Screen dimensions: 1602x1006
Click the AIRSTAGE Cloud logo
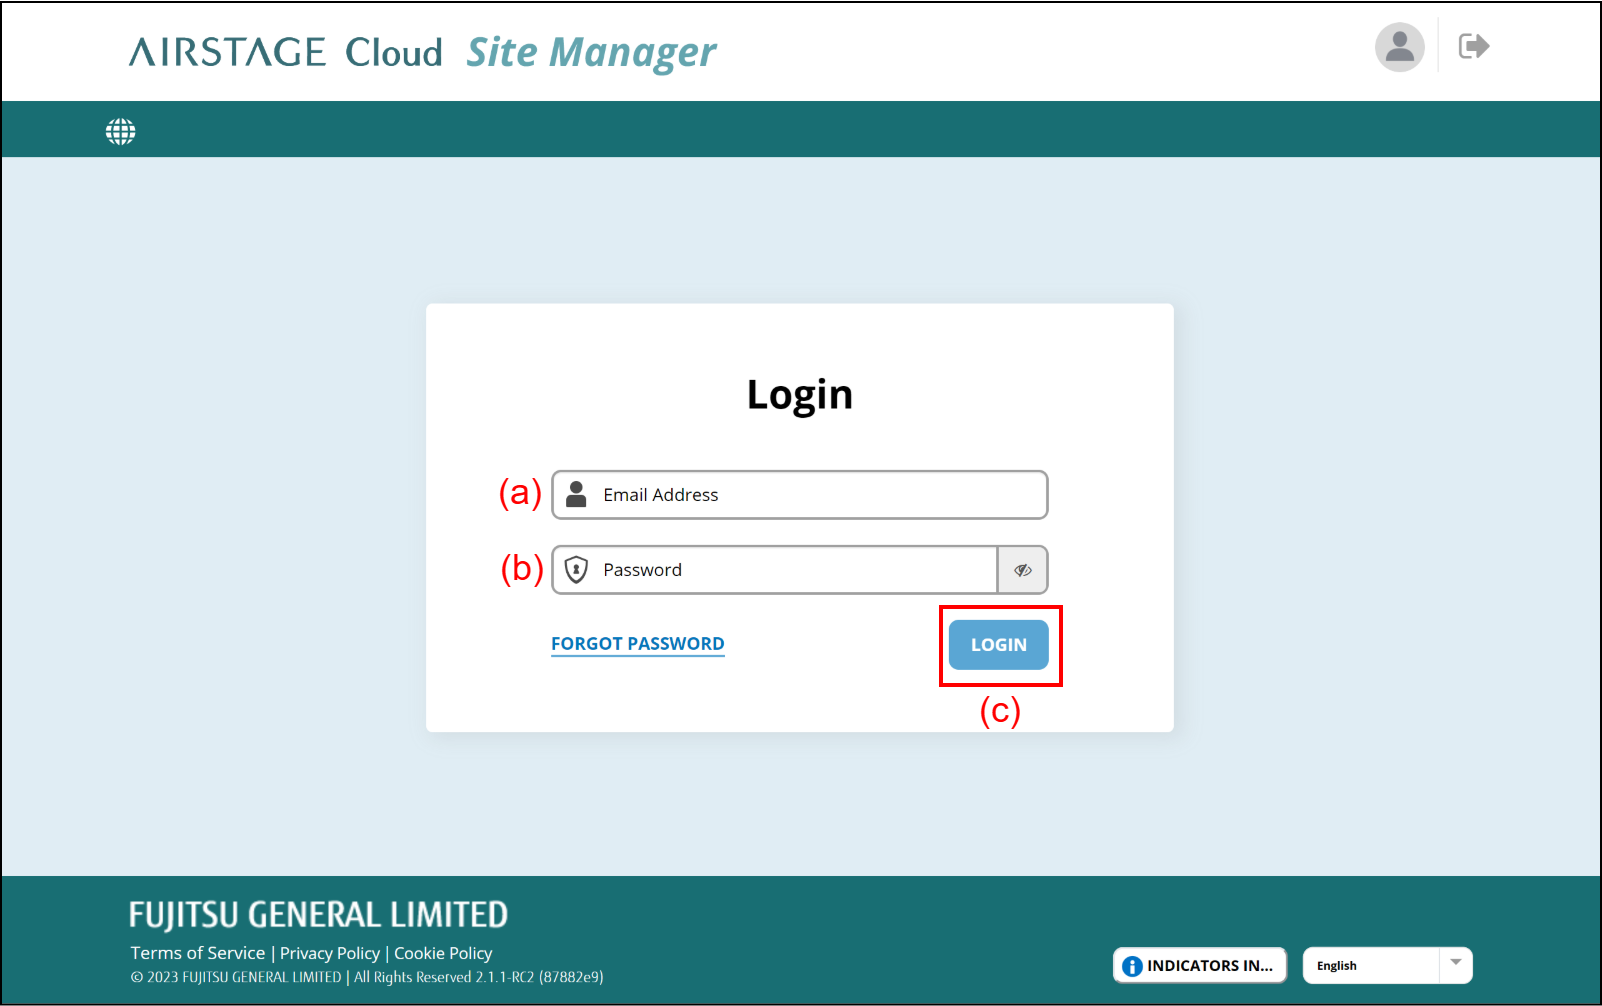click(x=285, y=52)
